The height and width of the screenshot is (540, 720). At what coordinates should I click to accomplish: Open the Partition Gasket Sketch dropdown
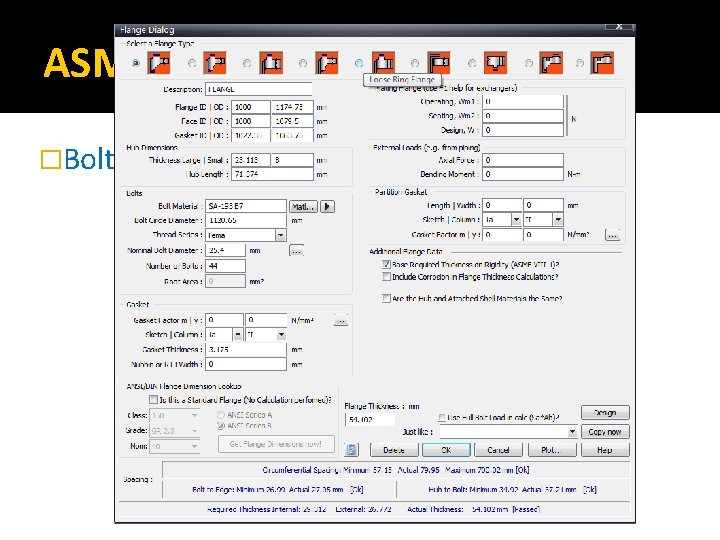(516, 219)
